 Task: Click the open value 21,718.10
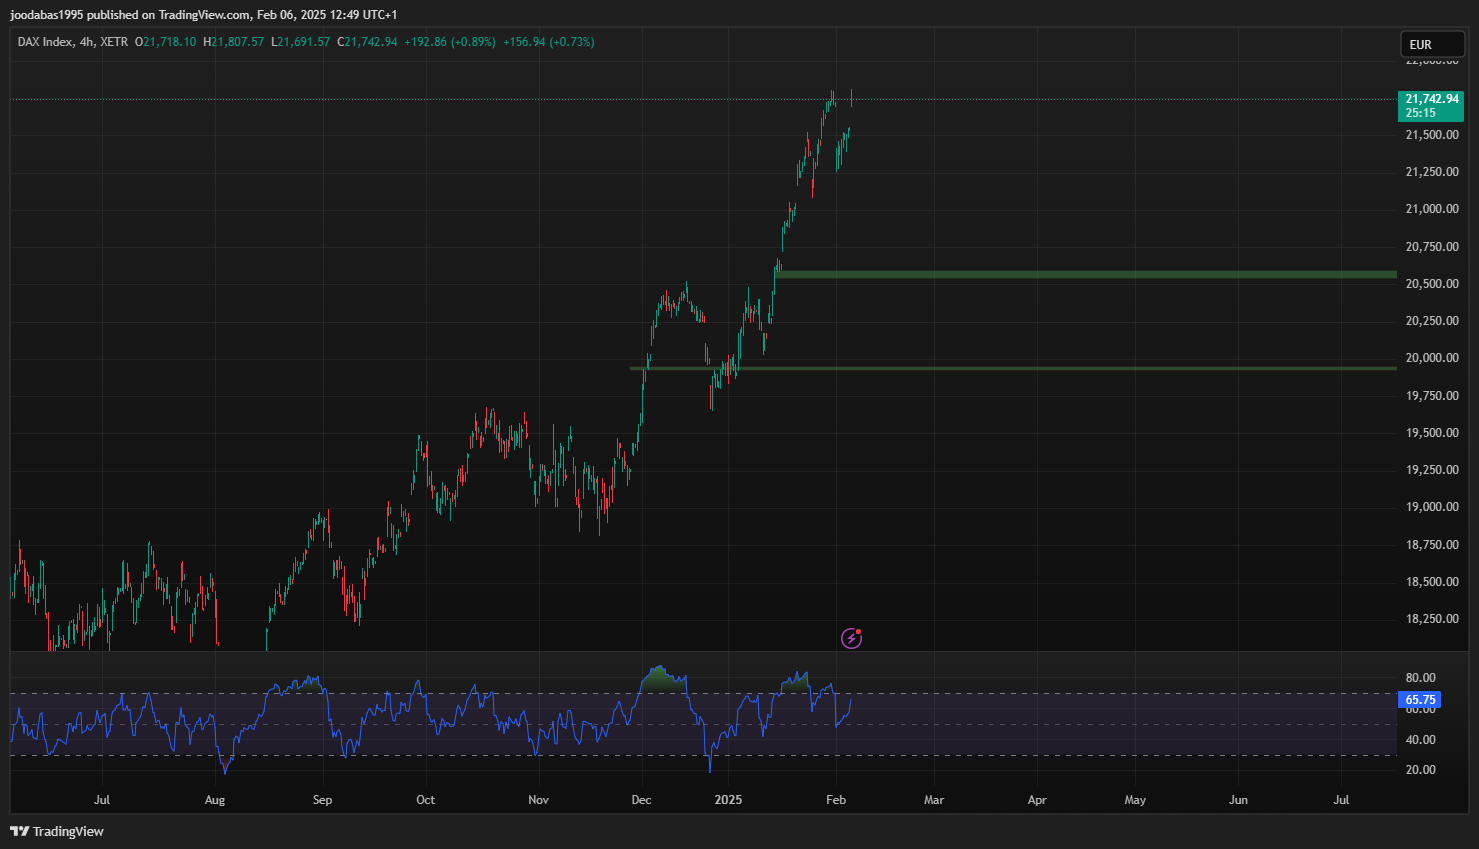(166, 42)
